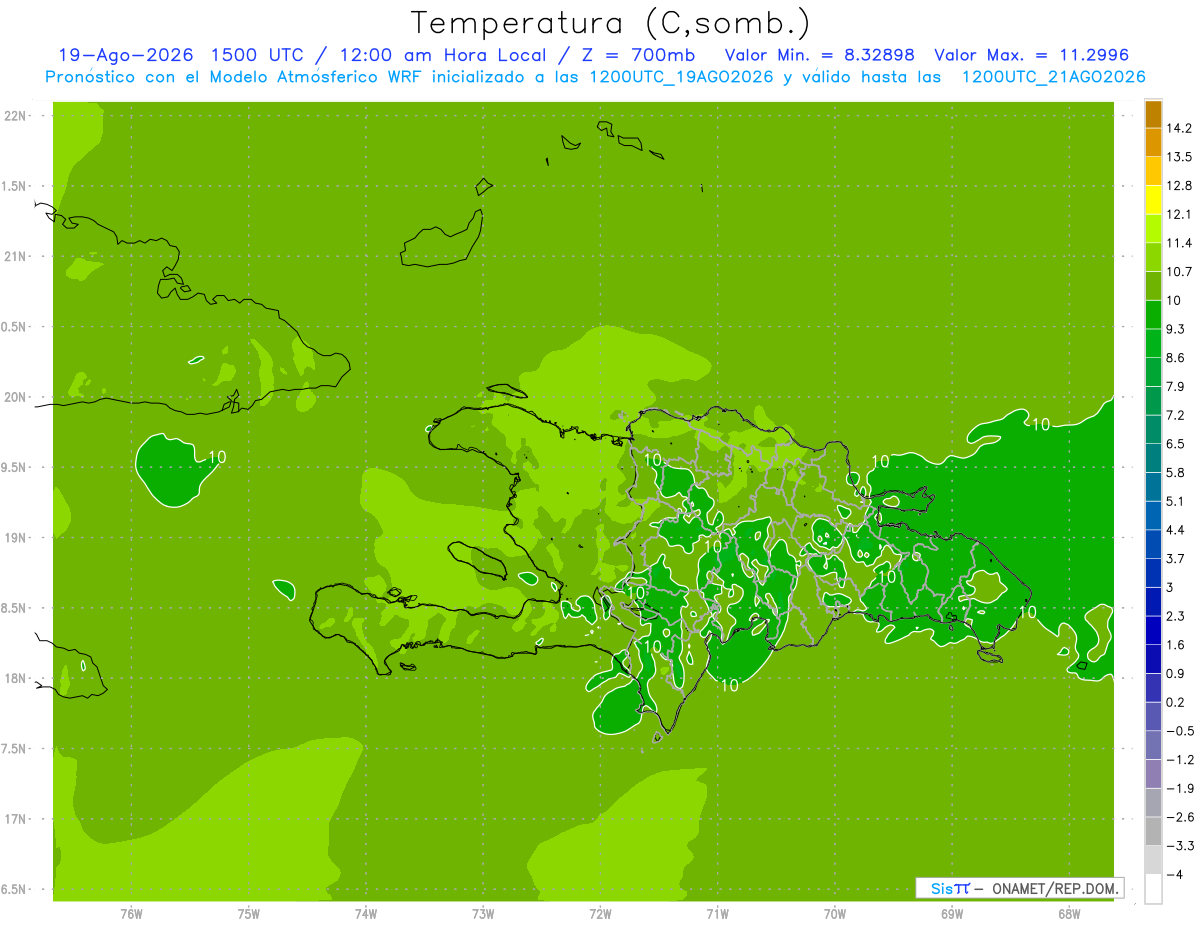Select the 19-Ago-2026 date text

124,55
